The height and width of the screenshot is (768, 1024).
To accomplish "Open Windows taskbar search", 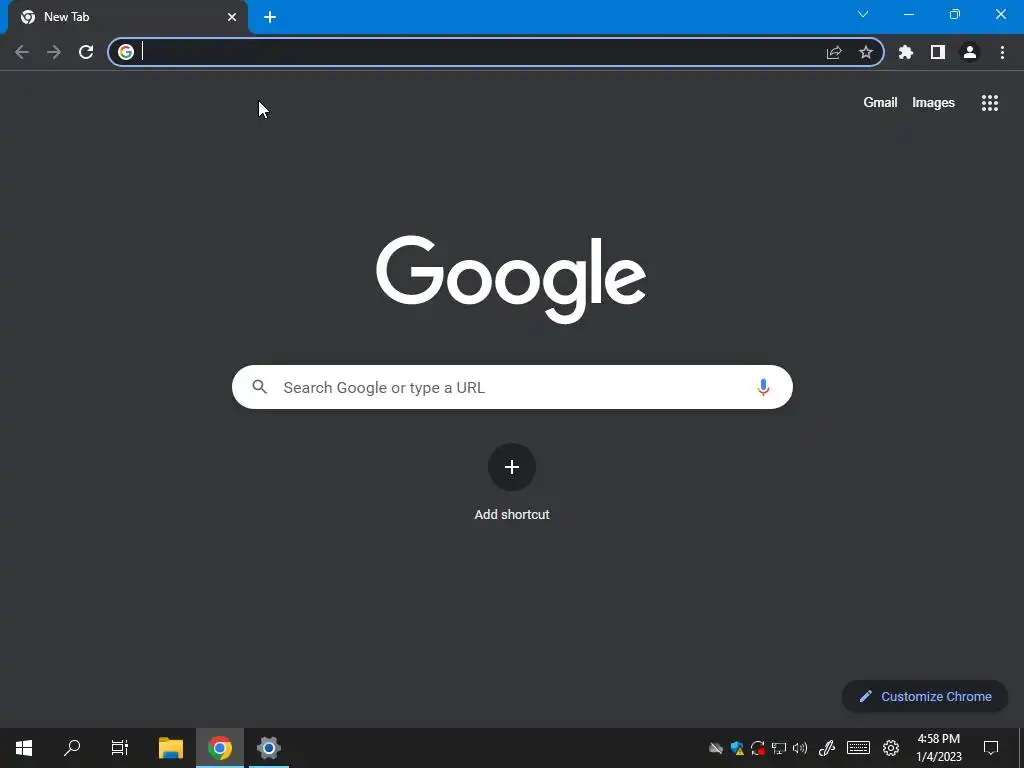I will [72, 748].
